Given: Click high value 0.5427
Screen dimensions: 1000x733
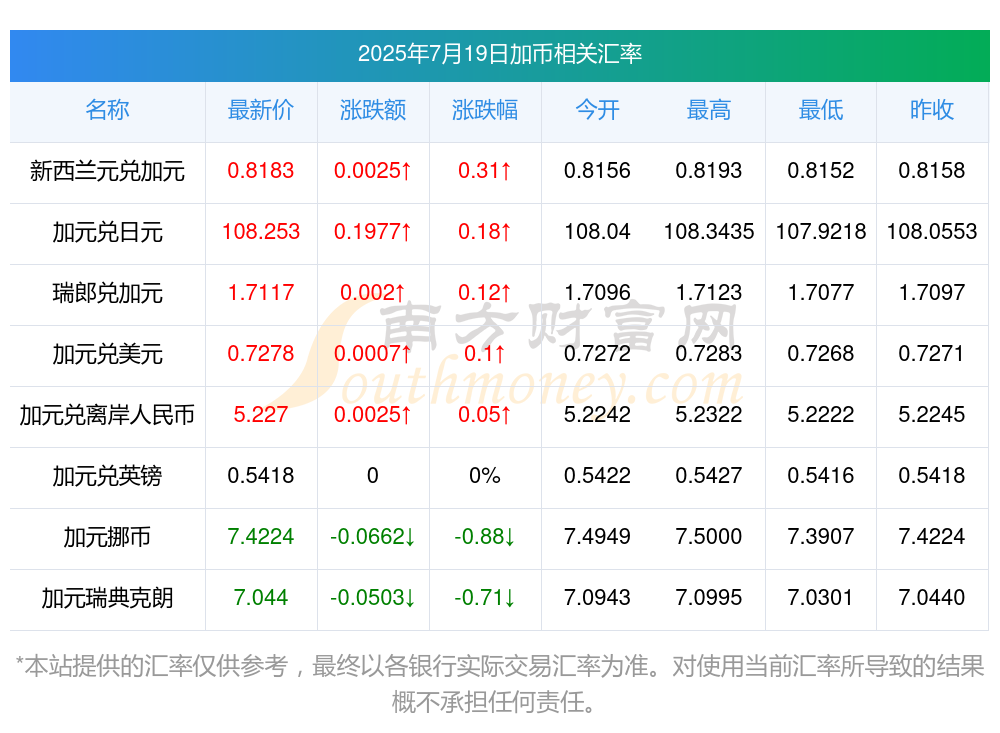Looking at the screenshot, I should point(709,476).
